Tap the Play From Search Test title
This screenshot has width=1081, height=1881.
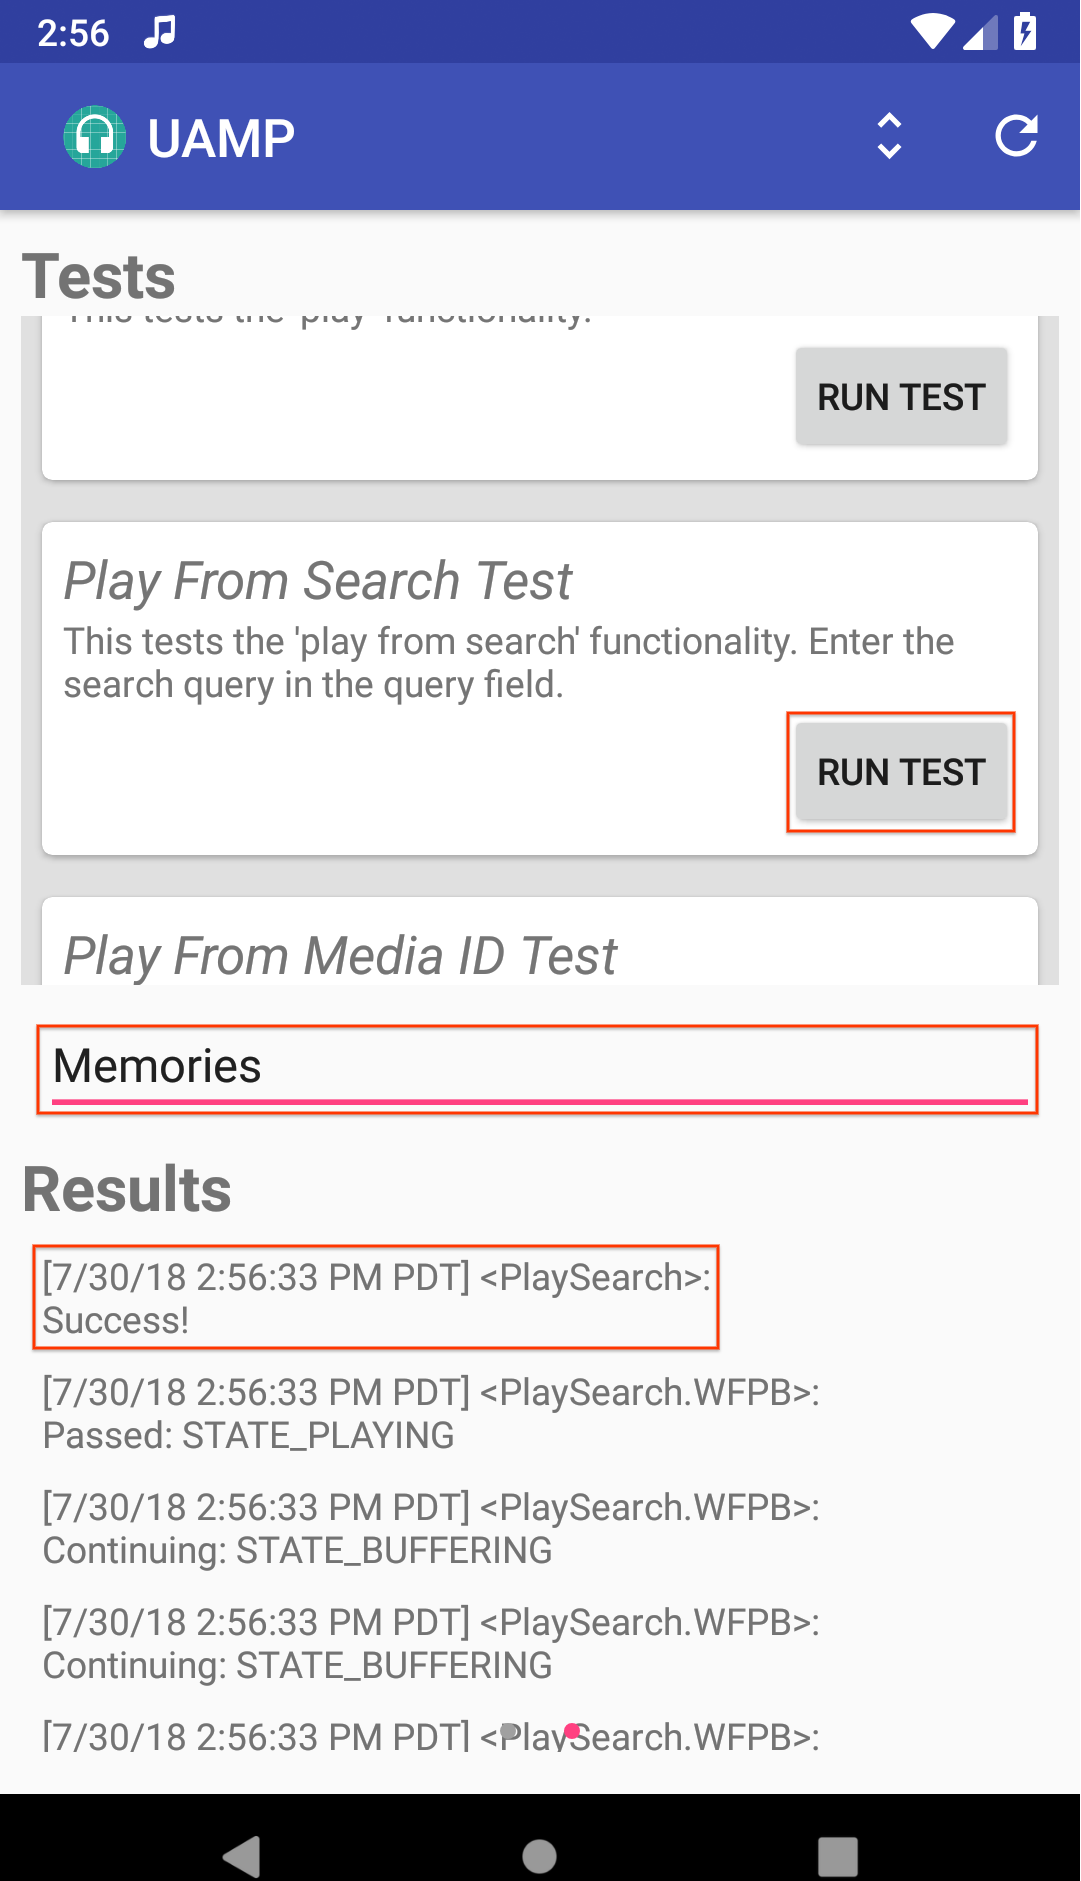[x=318, y=581]
